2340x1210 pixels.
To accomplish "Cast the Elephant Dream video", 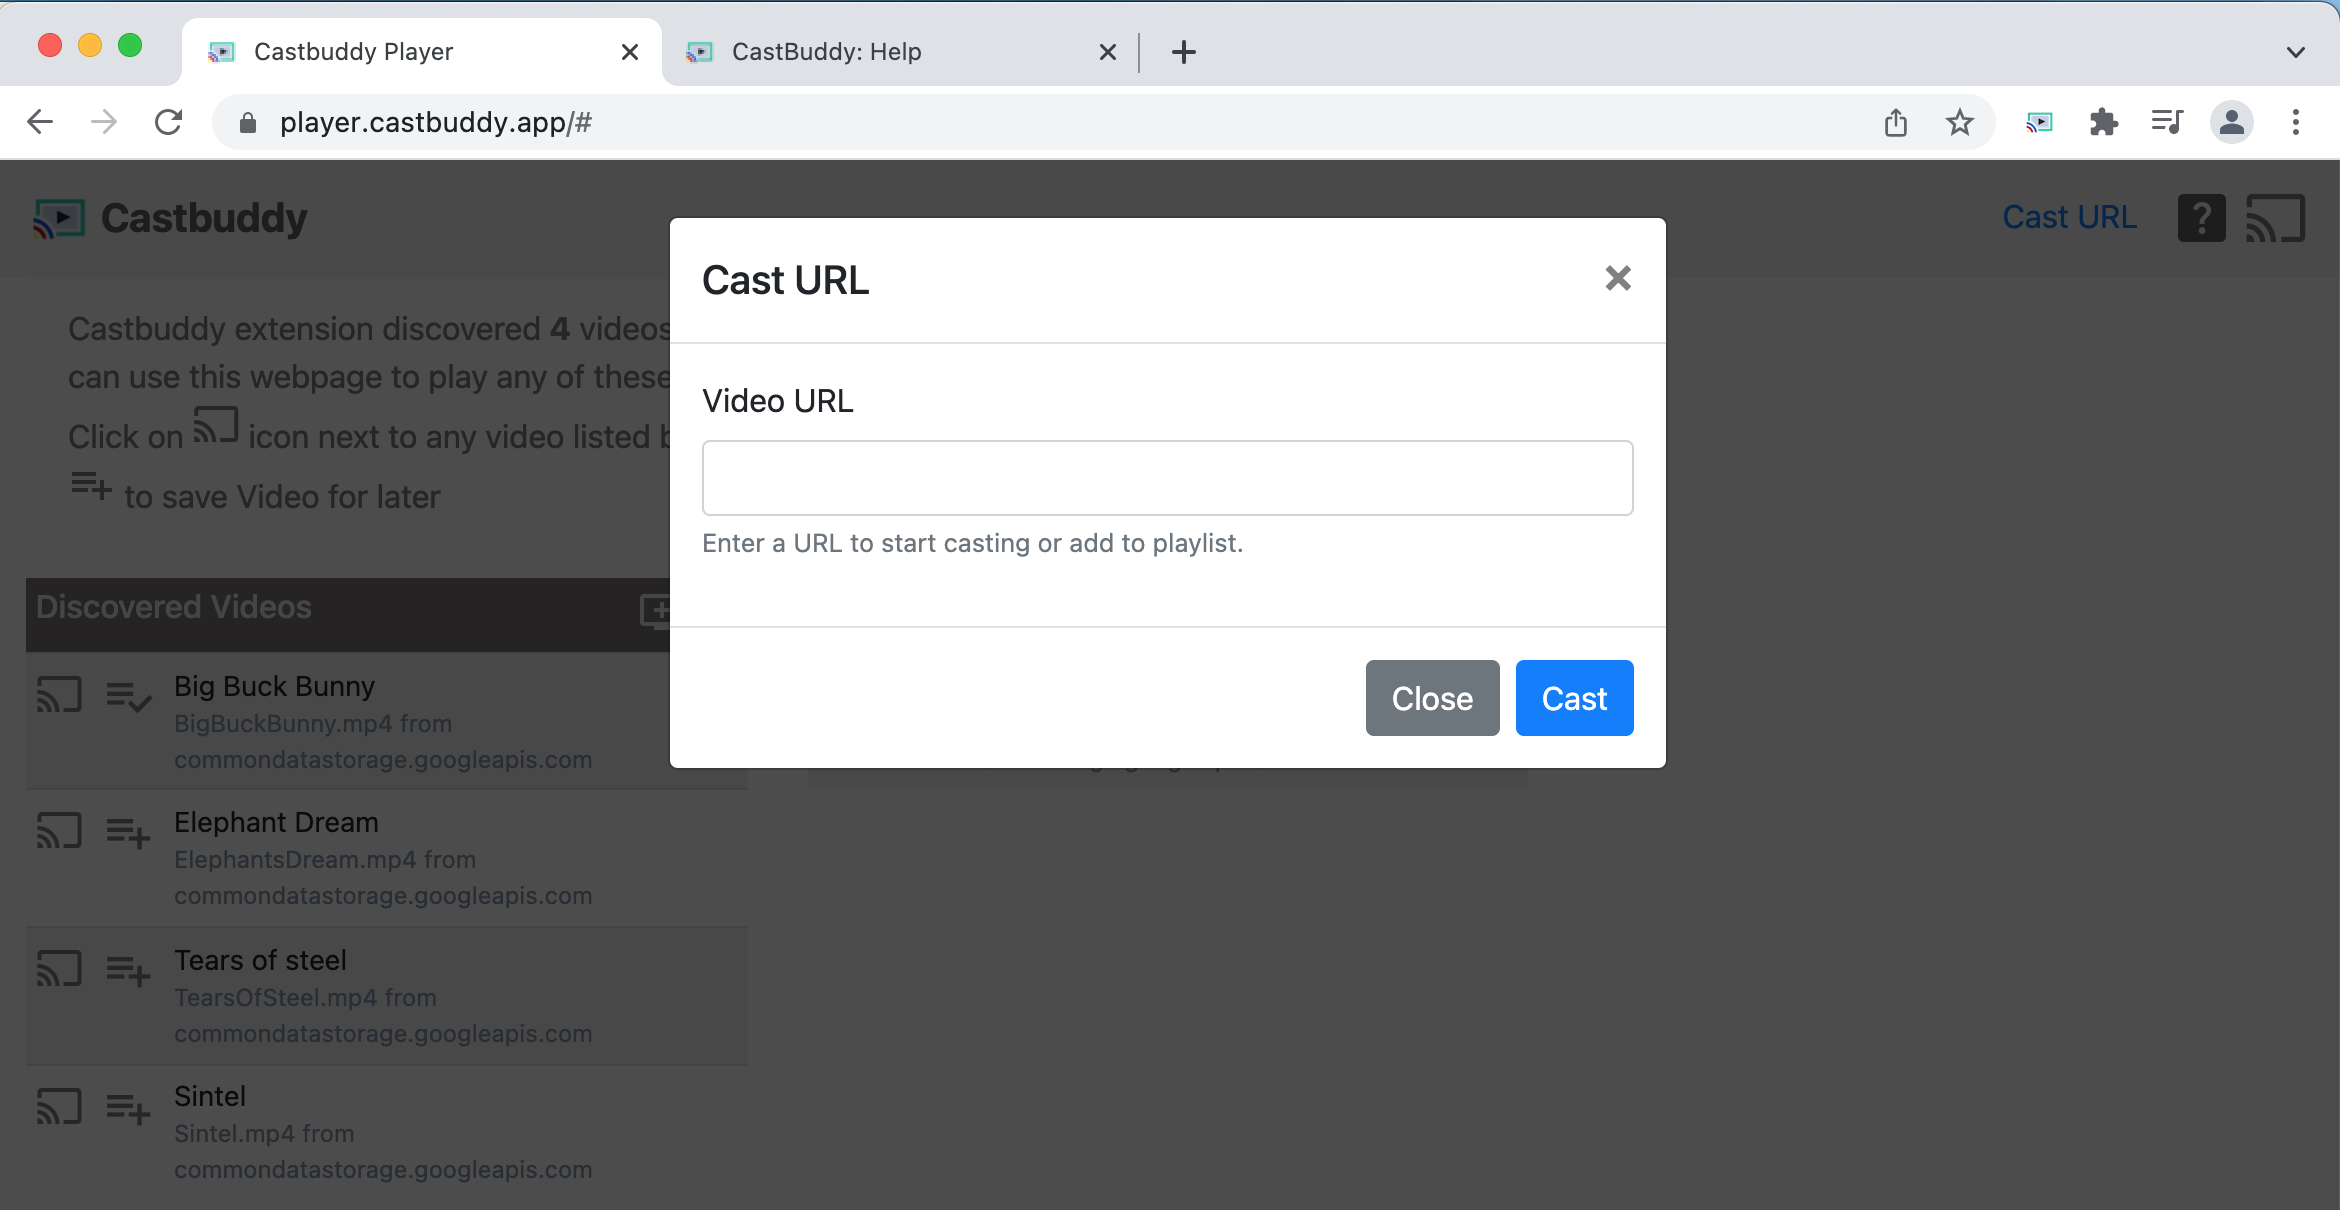I will (59, 831).
